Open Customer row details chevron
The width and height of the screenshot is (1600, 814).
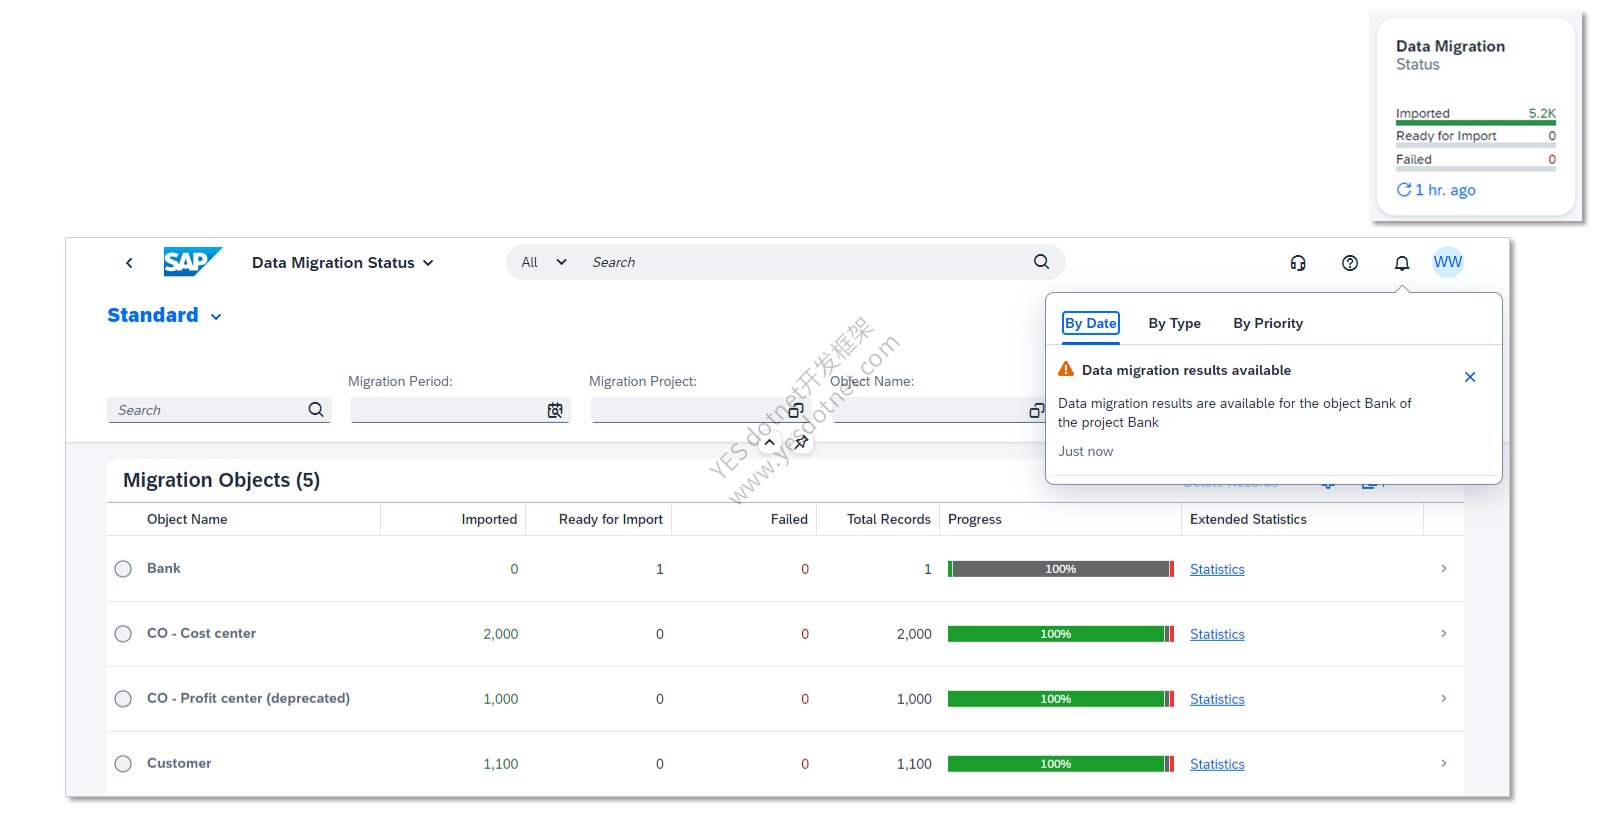tap(1443, 763)
